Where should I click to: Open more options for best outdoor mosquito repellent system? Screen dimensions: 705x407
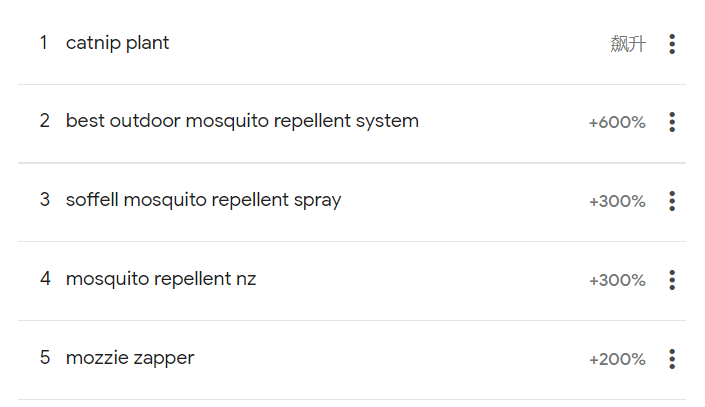point(672,122)
